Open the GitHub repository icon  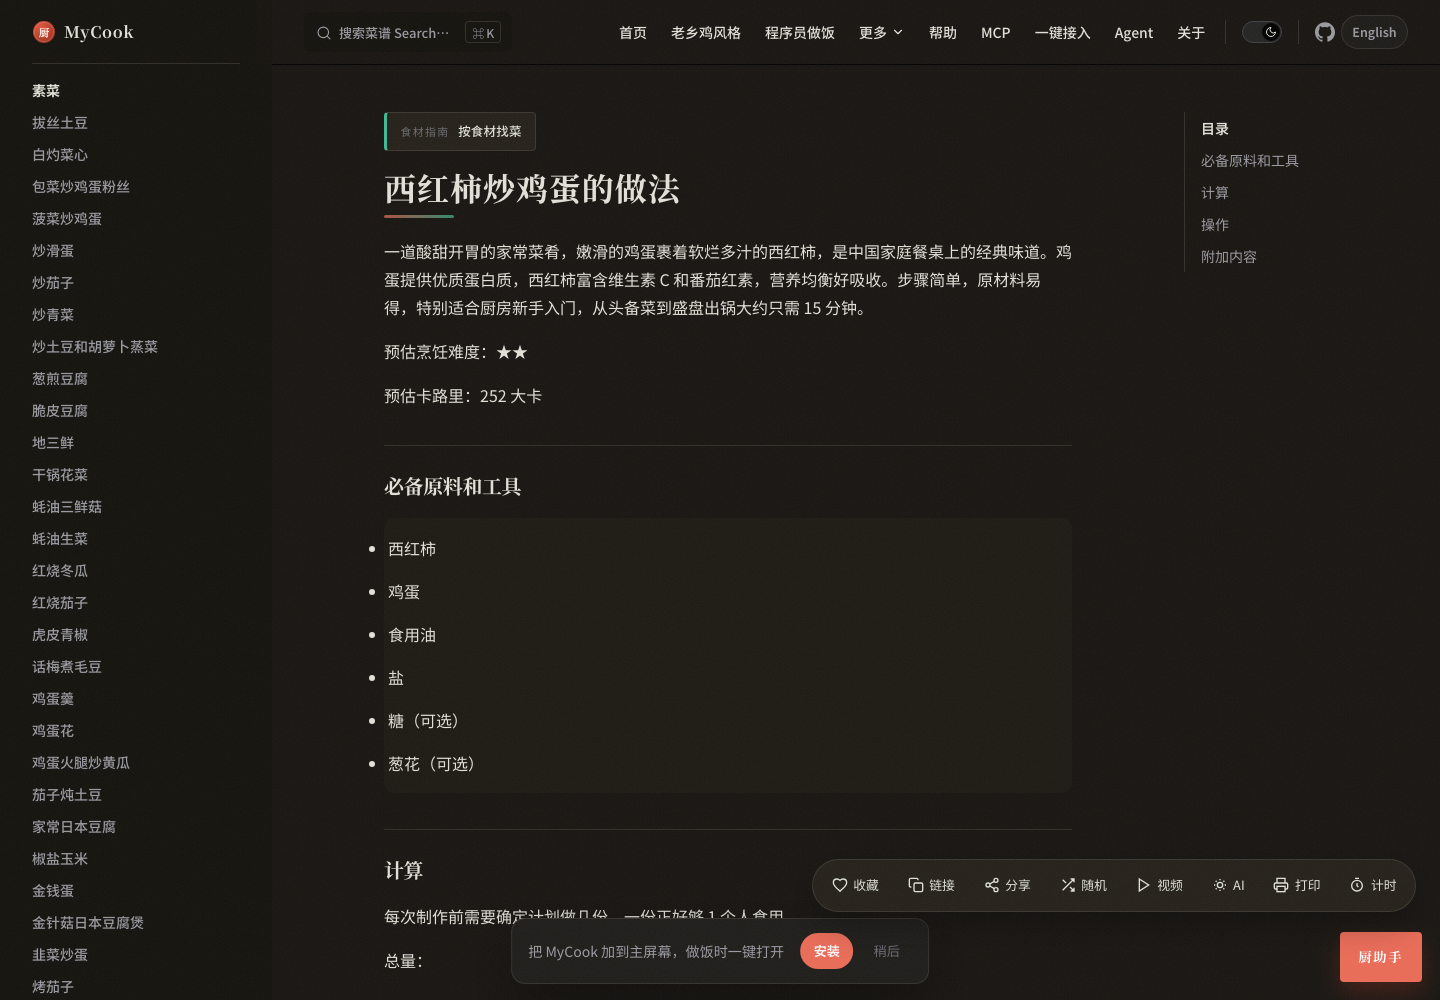1325,32
